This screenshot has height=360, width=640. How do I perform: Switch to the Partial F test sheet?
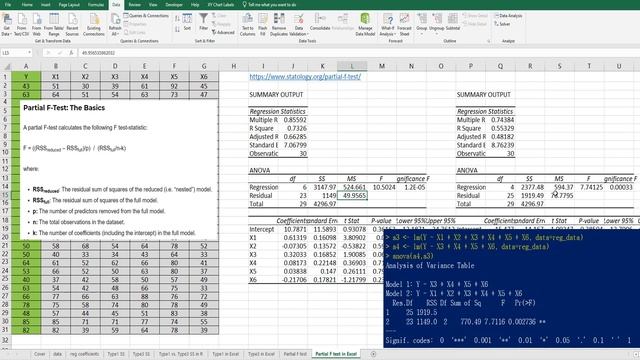(295, 354)
